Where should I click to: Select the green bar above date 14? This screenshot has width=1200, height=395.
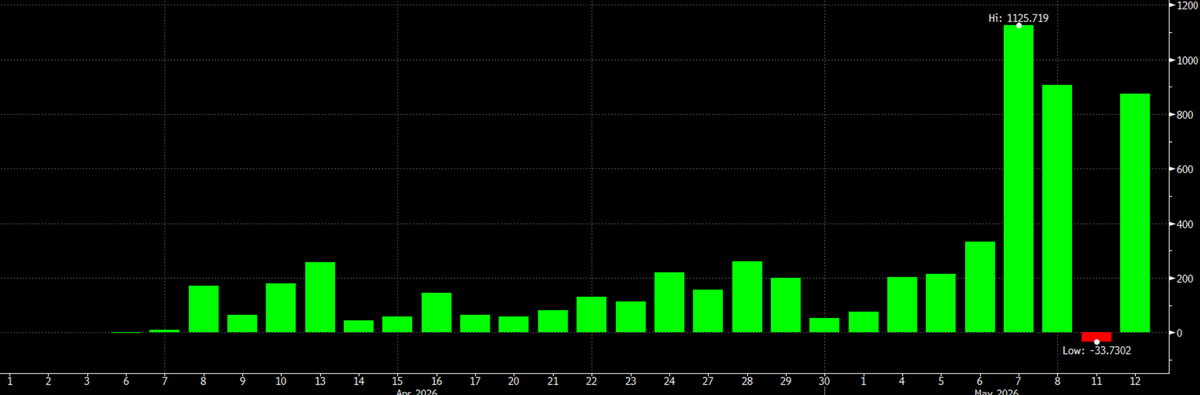click(359, 326)
